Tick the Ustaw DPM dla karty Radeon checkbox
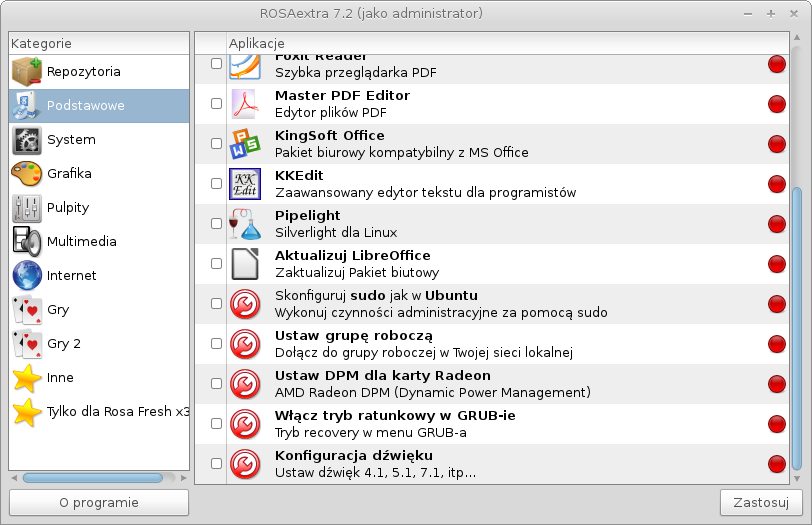Viewport: 812px width, 525px height. pyautogui.click(x=216, y=383)
